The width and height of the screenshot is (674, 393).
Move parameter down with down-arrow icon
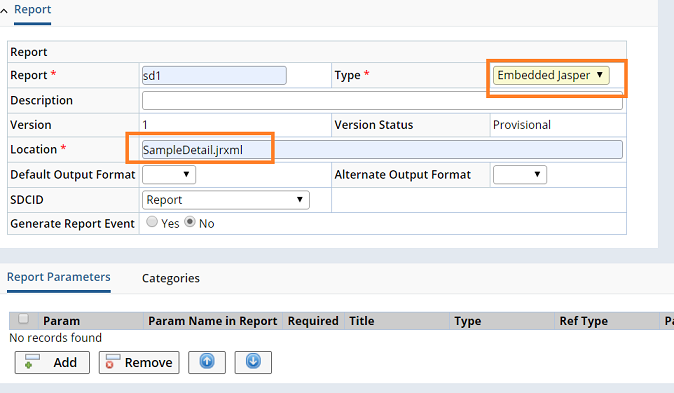coord(253,362)
